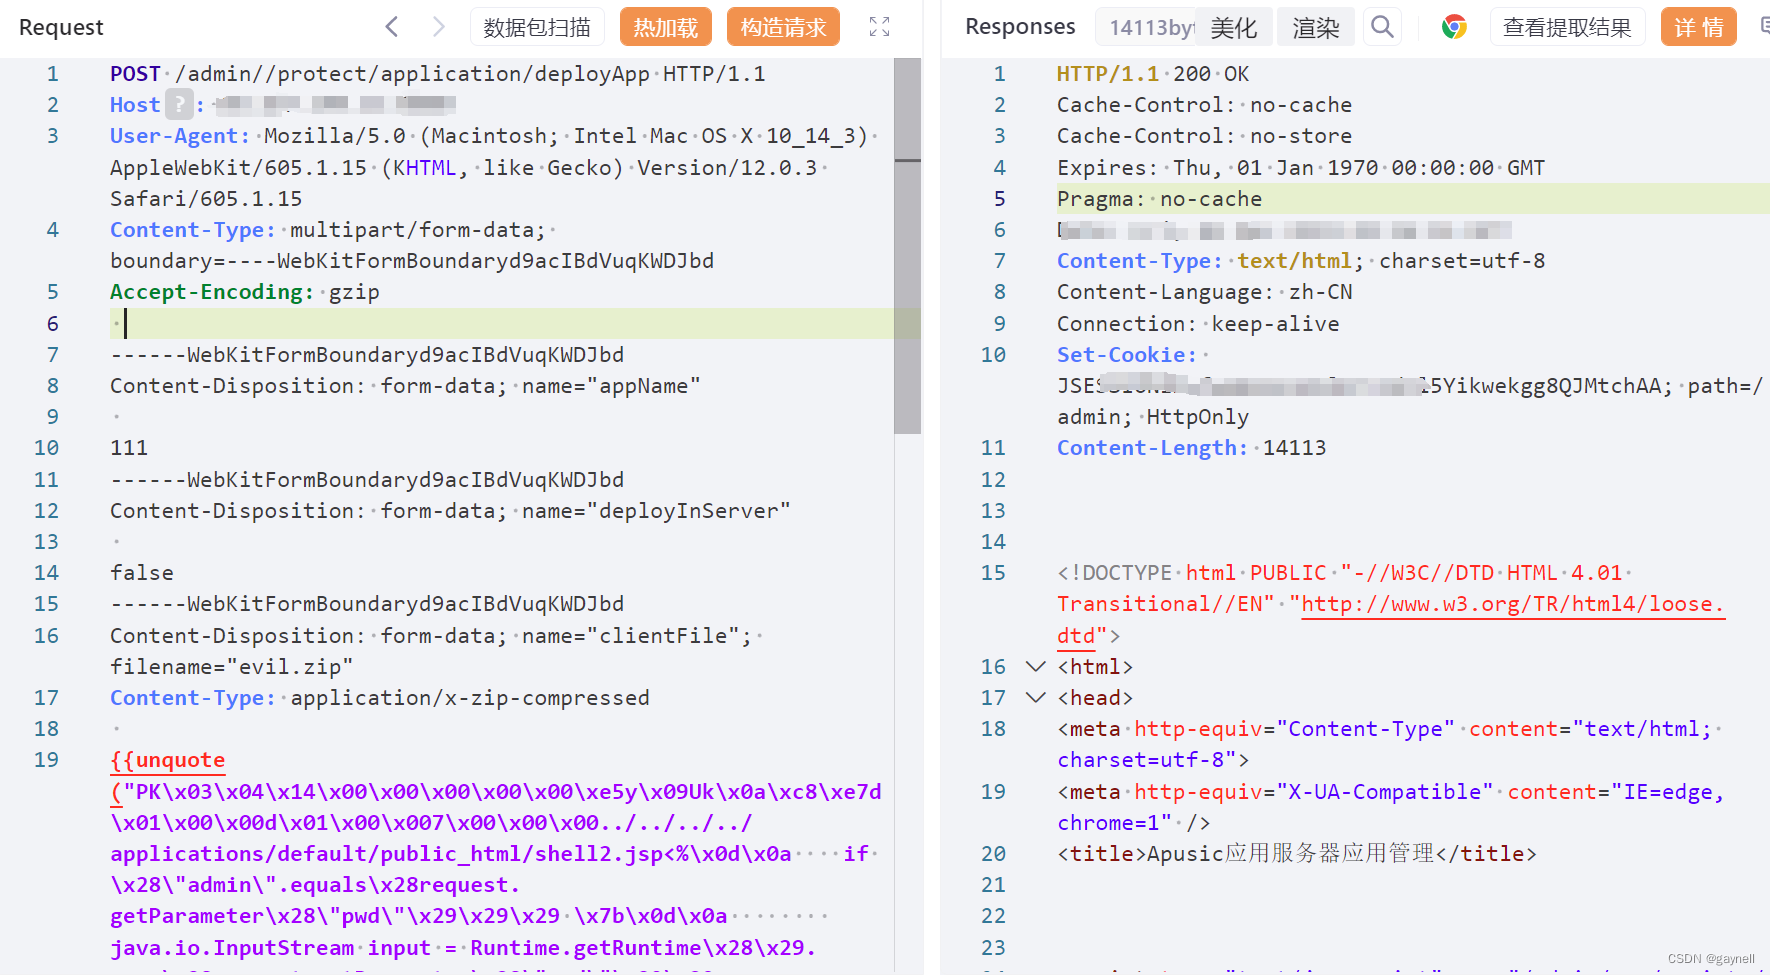Open the w3.org loose.dtd link
The width and height of the screenshot is (1770, 975).
click(x=1512, y=604)
